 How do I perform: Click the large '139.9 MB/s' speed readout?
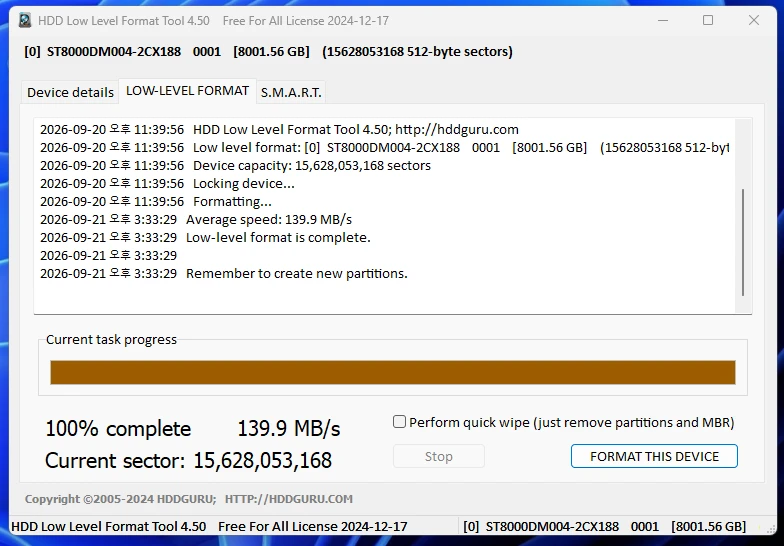point(288,428)
